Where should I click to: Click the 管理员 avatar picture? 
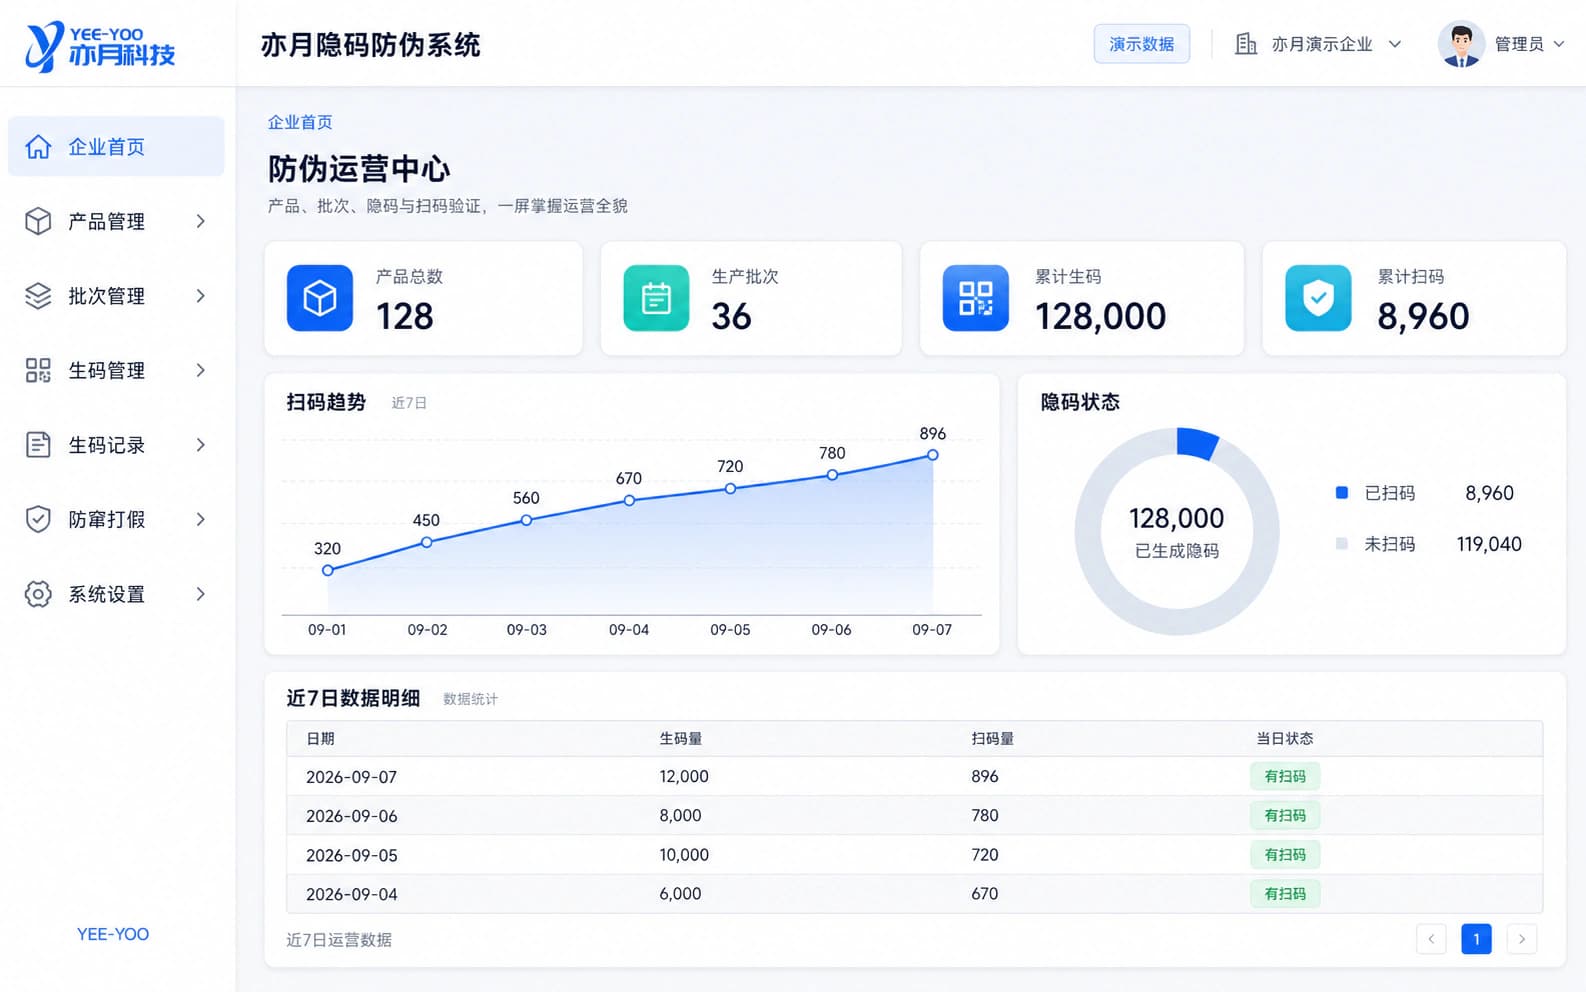1461,44
